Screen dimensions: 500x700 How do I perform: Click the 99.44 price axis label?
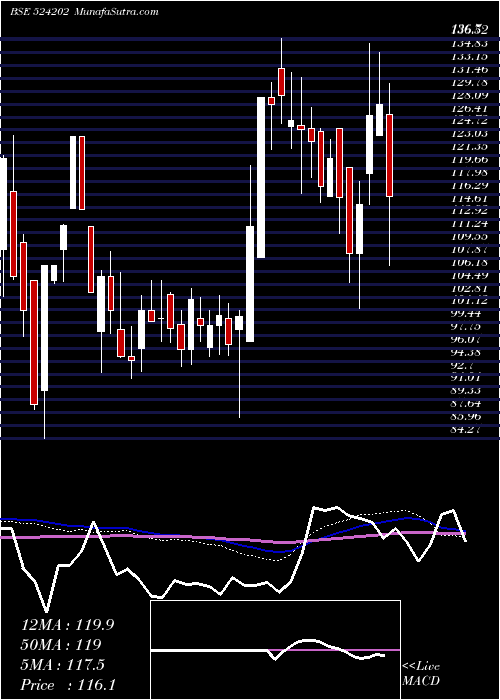click(466, 314)
